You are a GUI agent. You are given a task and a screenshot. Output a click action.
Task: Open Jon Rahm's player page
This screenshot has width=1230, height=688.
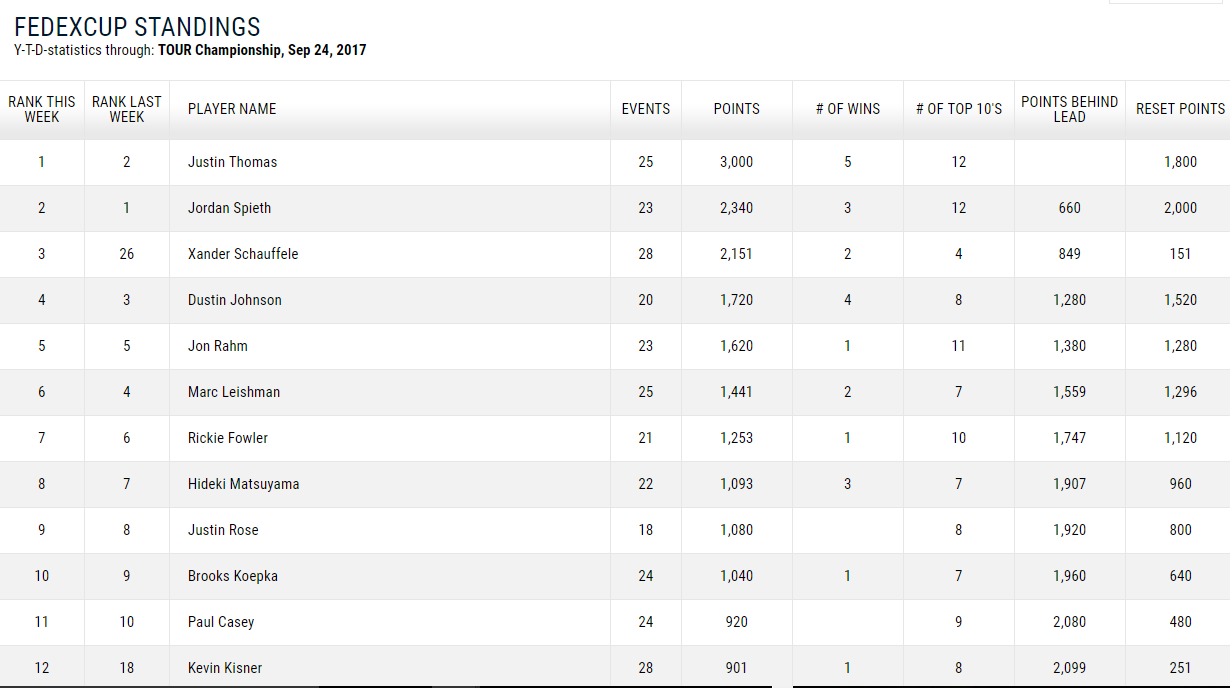[218, 346]
